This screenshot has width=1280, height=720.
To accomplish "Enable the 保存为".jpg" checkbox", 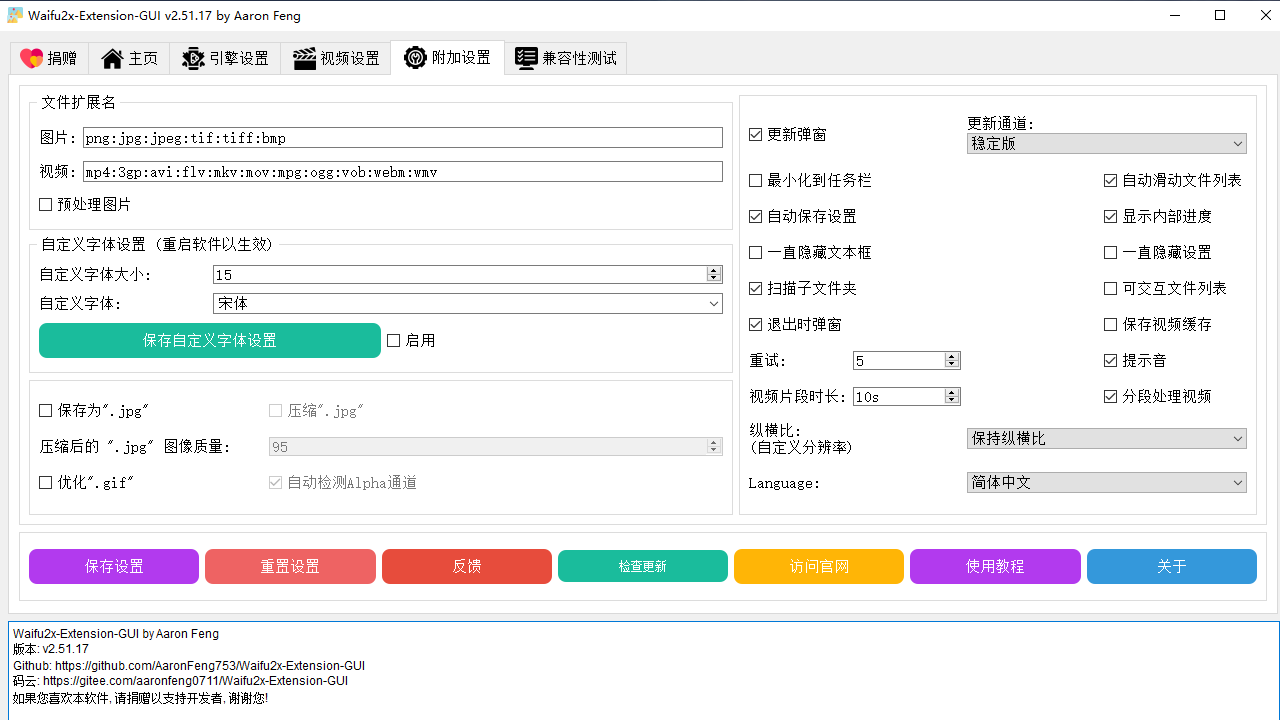I will tap(45, 410).
